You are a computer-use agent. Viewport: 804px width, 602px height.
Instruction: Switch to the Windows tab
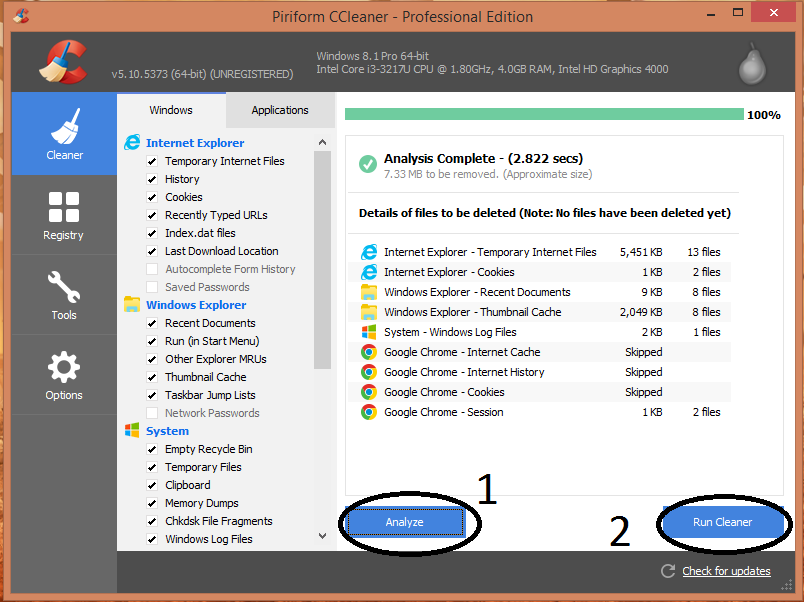[171, 110]
